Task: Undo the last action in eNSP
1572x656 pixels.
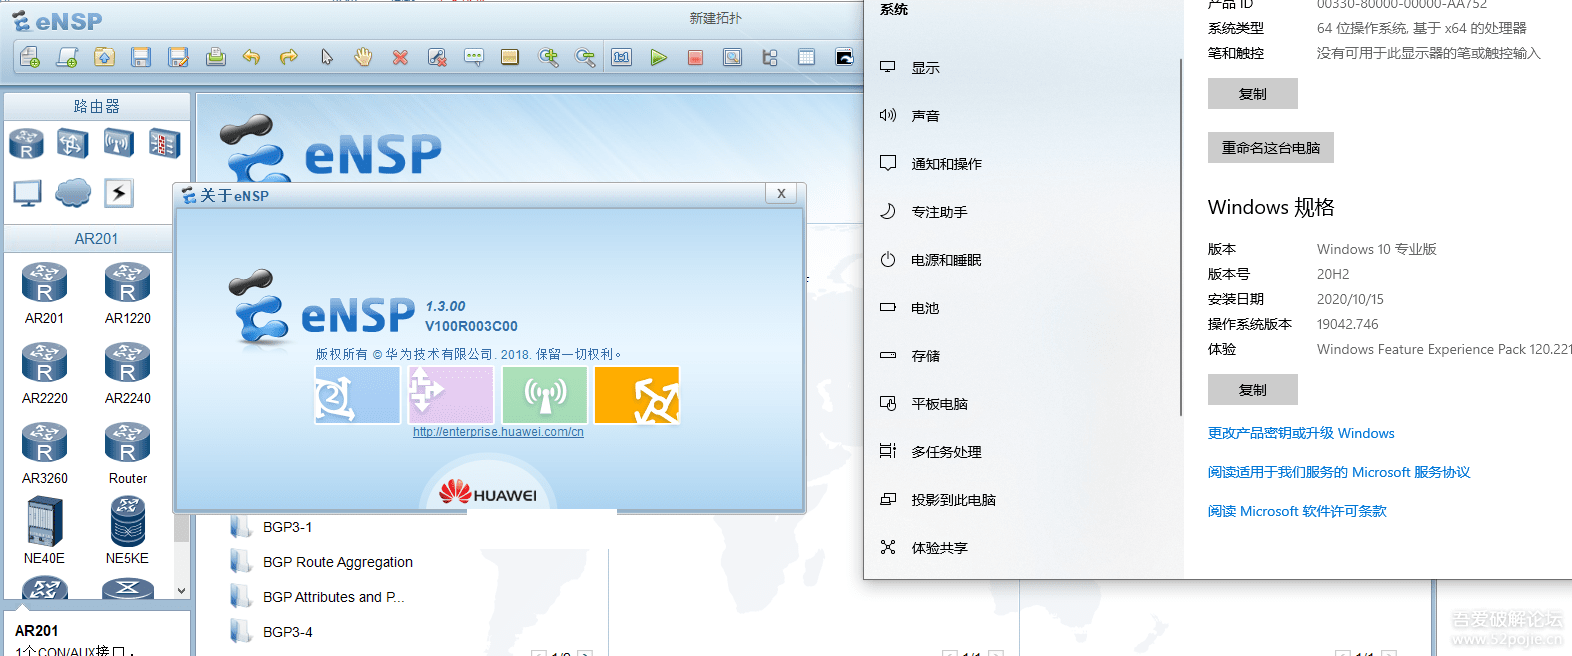Action: tap(252, 57)
